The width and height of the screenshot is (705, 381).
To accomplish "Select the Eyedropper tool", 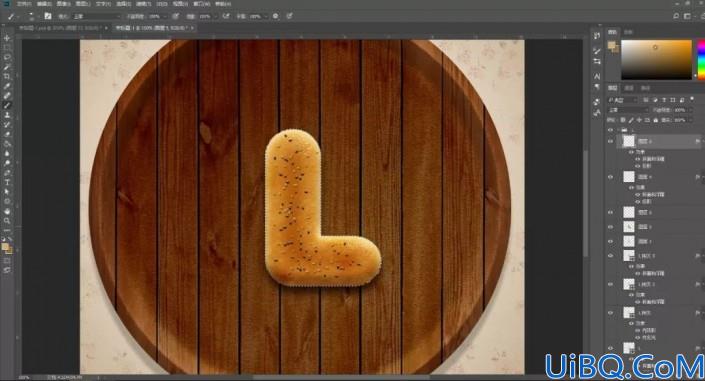I will click(7, 86).
